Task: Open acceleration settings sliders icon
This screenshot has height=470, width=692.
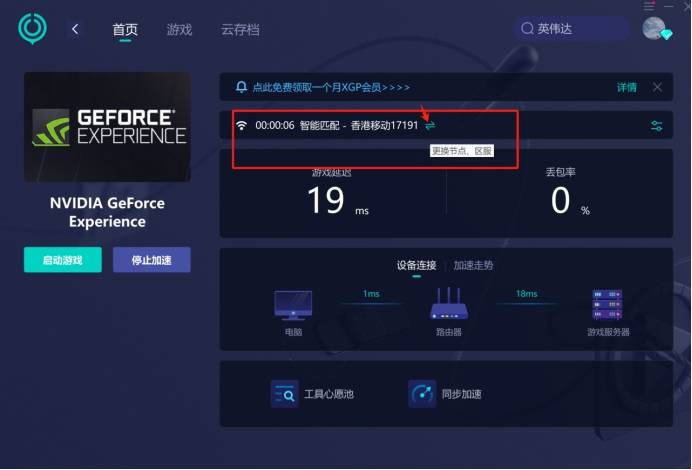Action: point(657,126)
